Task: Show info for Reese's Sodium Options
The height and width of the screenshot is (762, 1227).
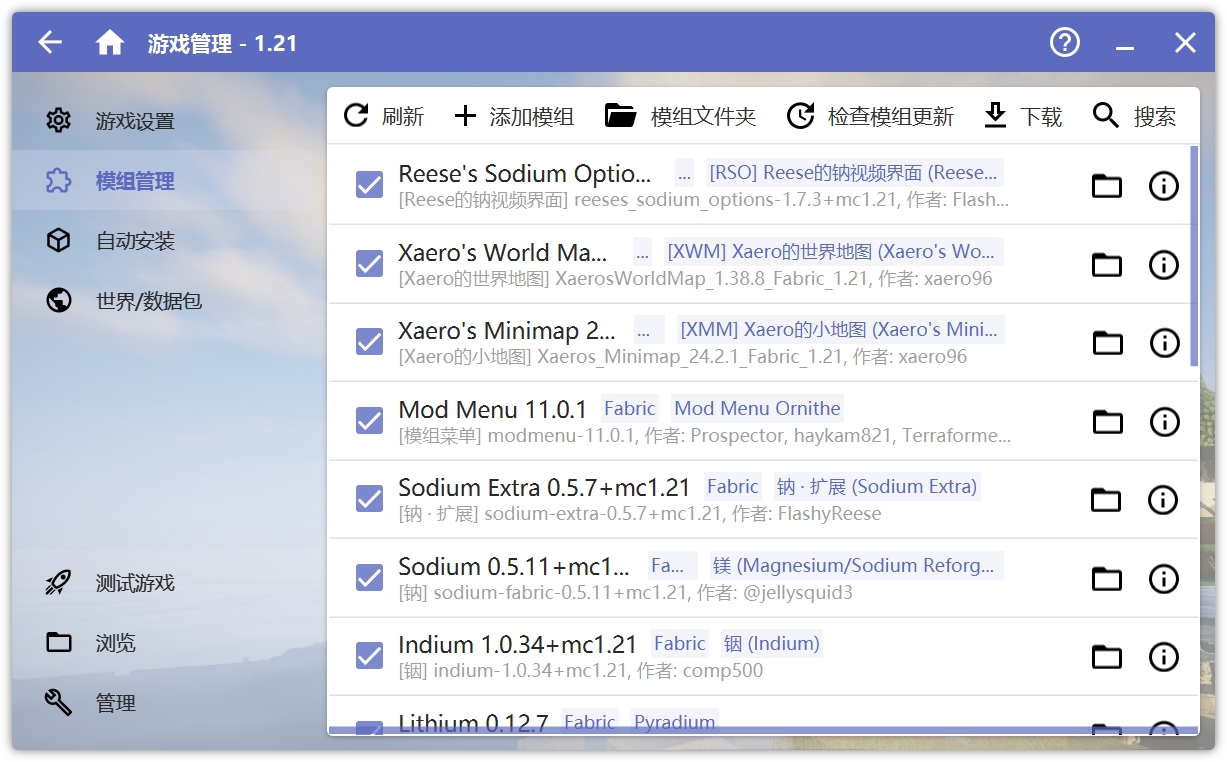Action: pos(1164,185)
